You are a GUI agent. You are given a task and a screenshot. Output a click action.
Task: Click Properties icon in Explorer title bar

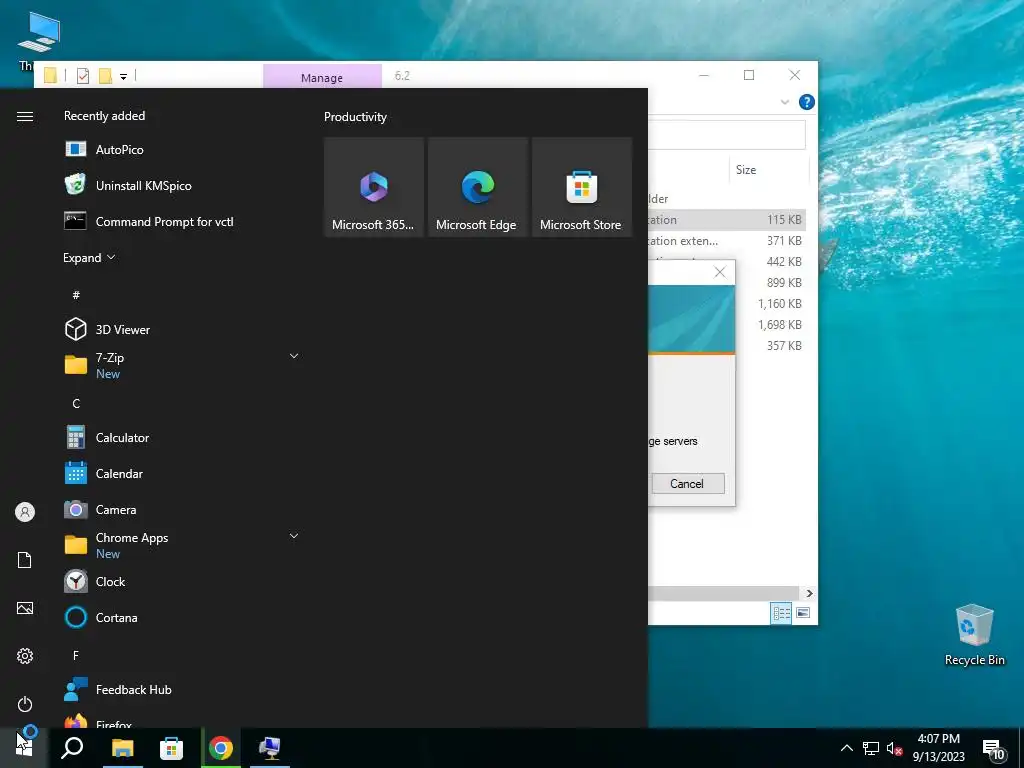[83, 76]
